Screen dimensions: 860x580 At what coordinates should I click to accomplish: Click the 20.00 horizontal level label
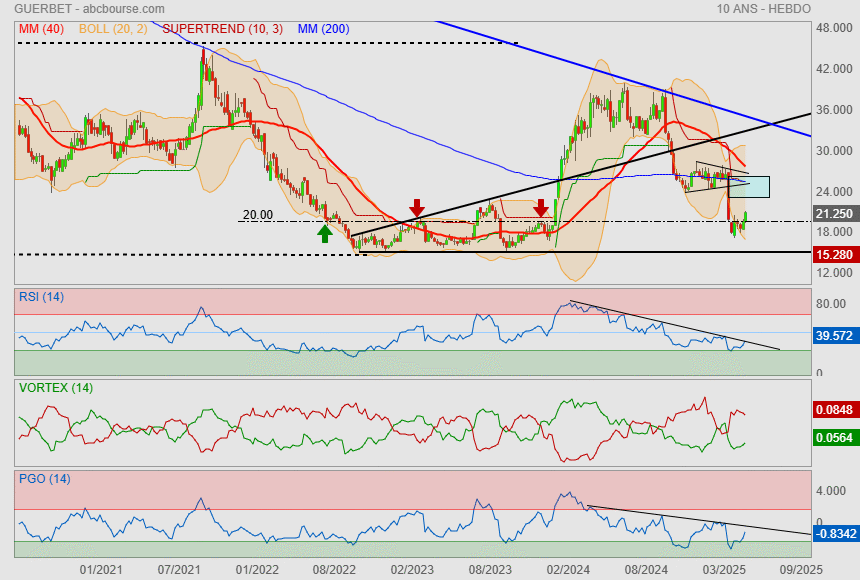[257, 214]
